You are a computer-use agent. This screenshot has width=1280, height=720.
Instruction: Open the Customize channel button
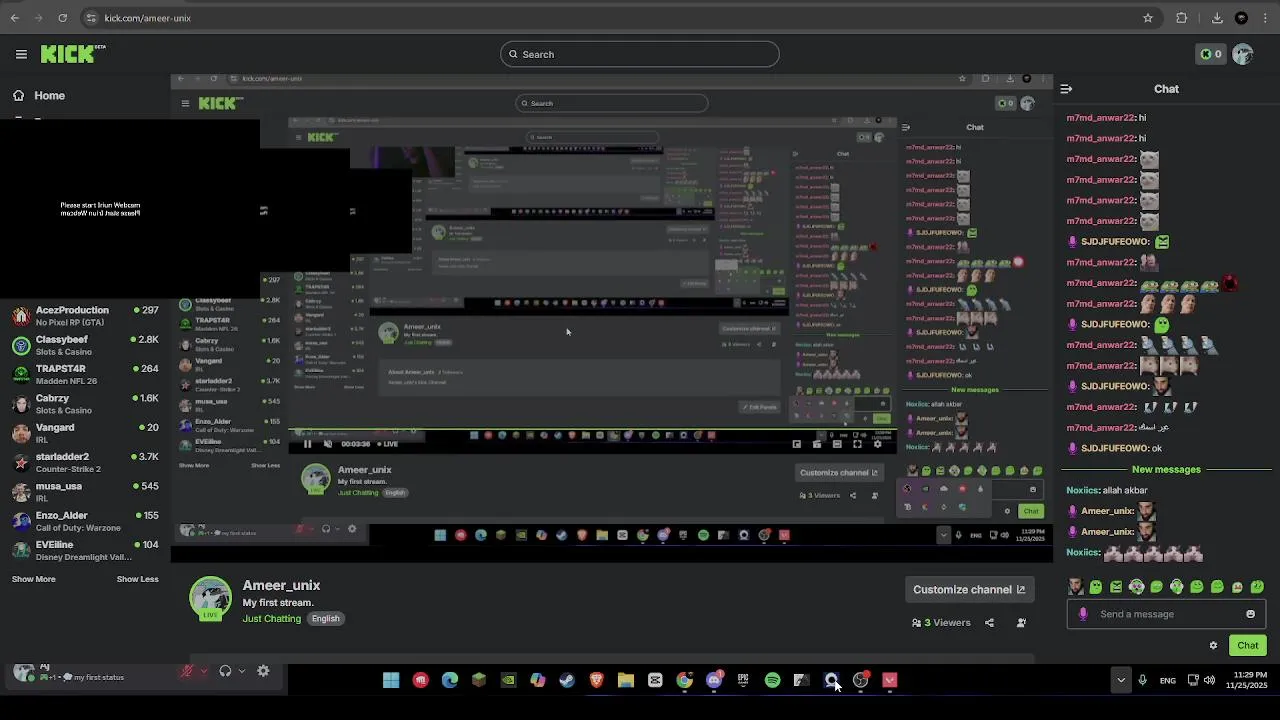tap(968, 590)
